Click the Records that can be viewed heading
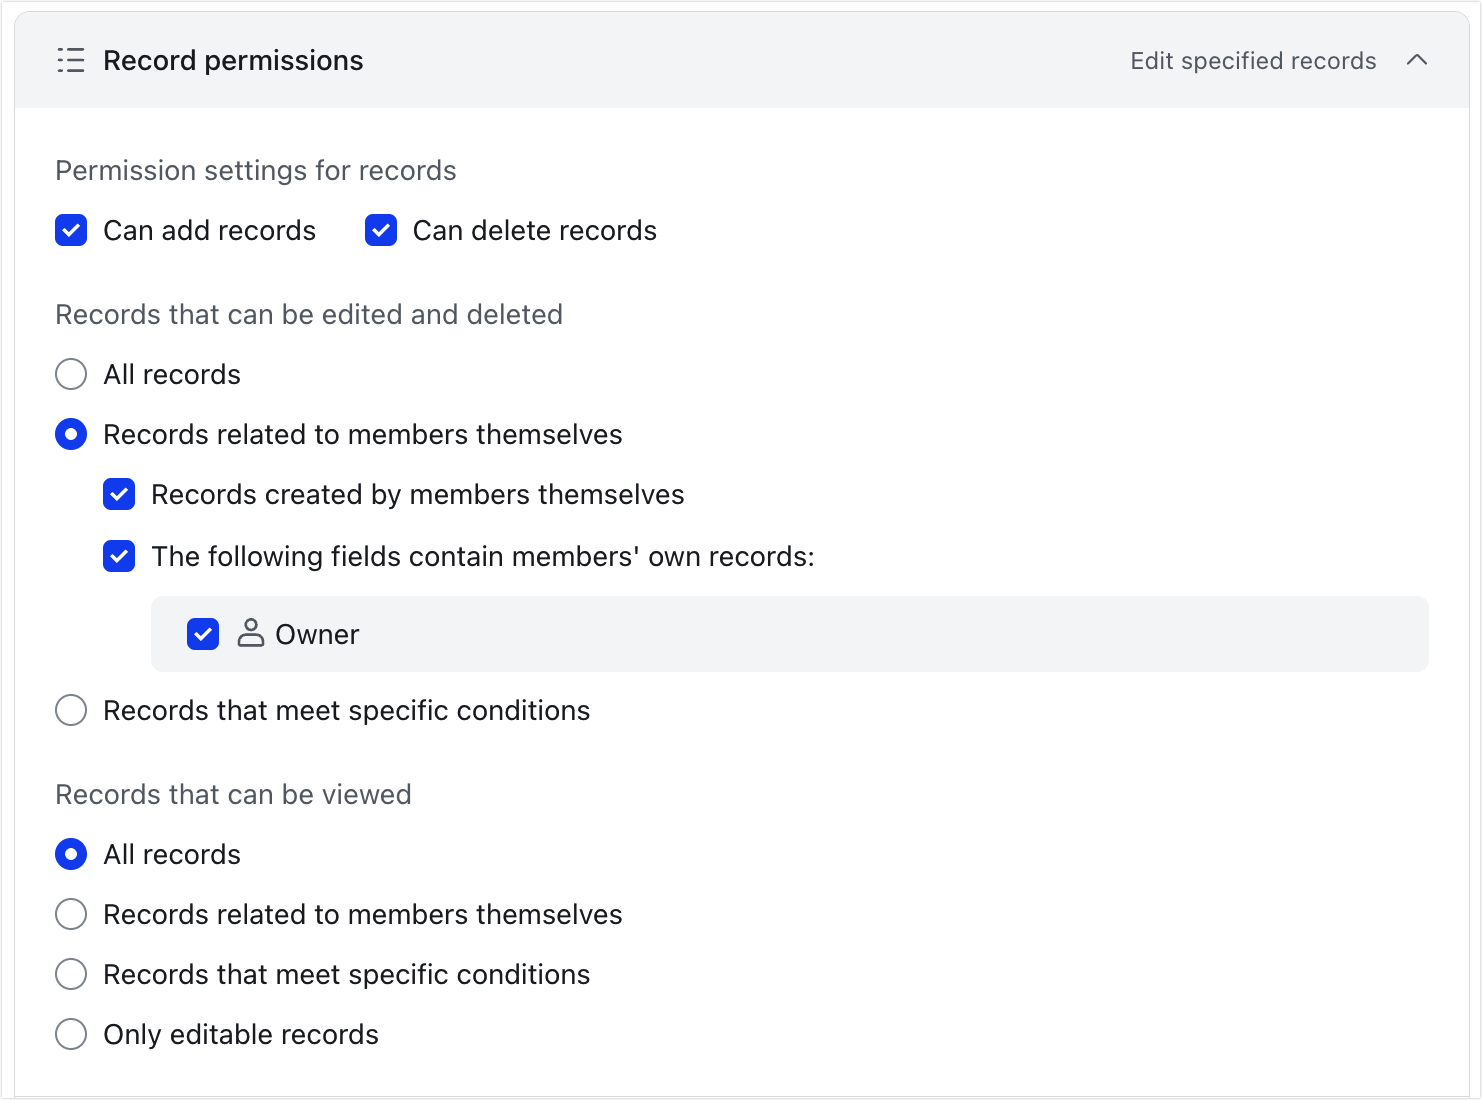The height and width of the screenshot is (1100, 1482). tap(233, 794)
